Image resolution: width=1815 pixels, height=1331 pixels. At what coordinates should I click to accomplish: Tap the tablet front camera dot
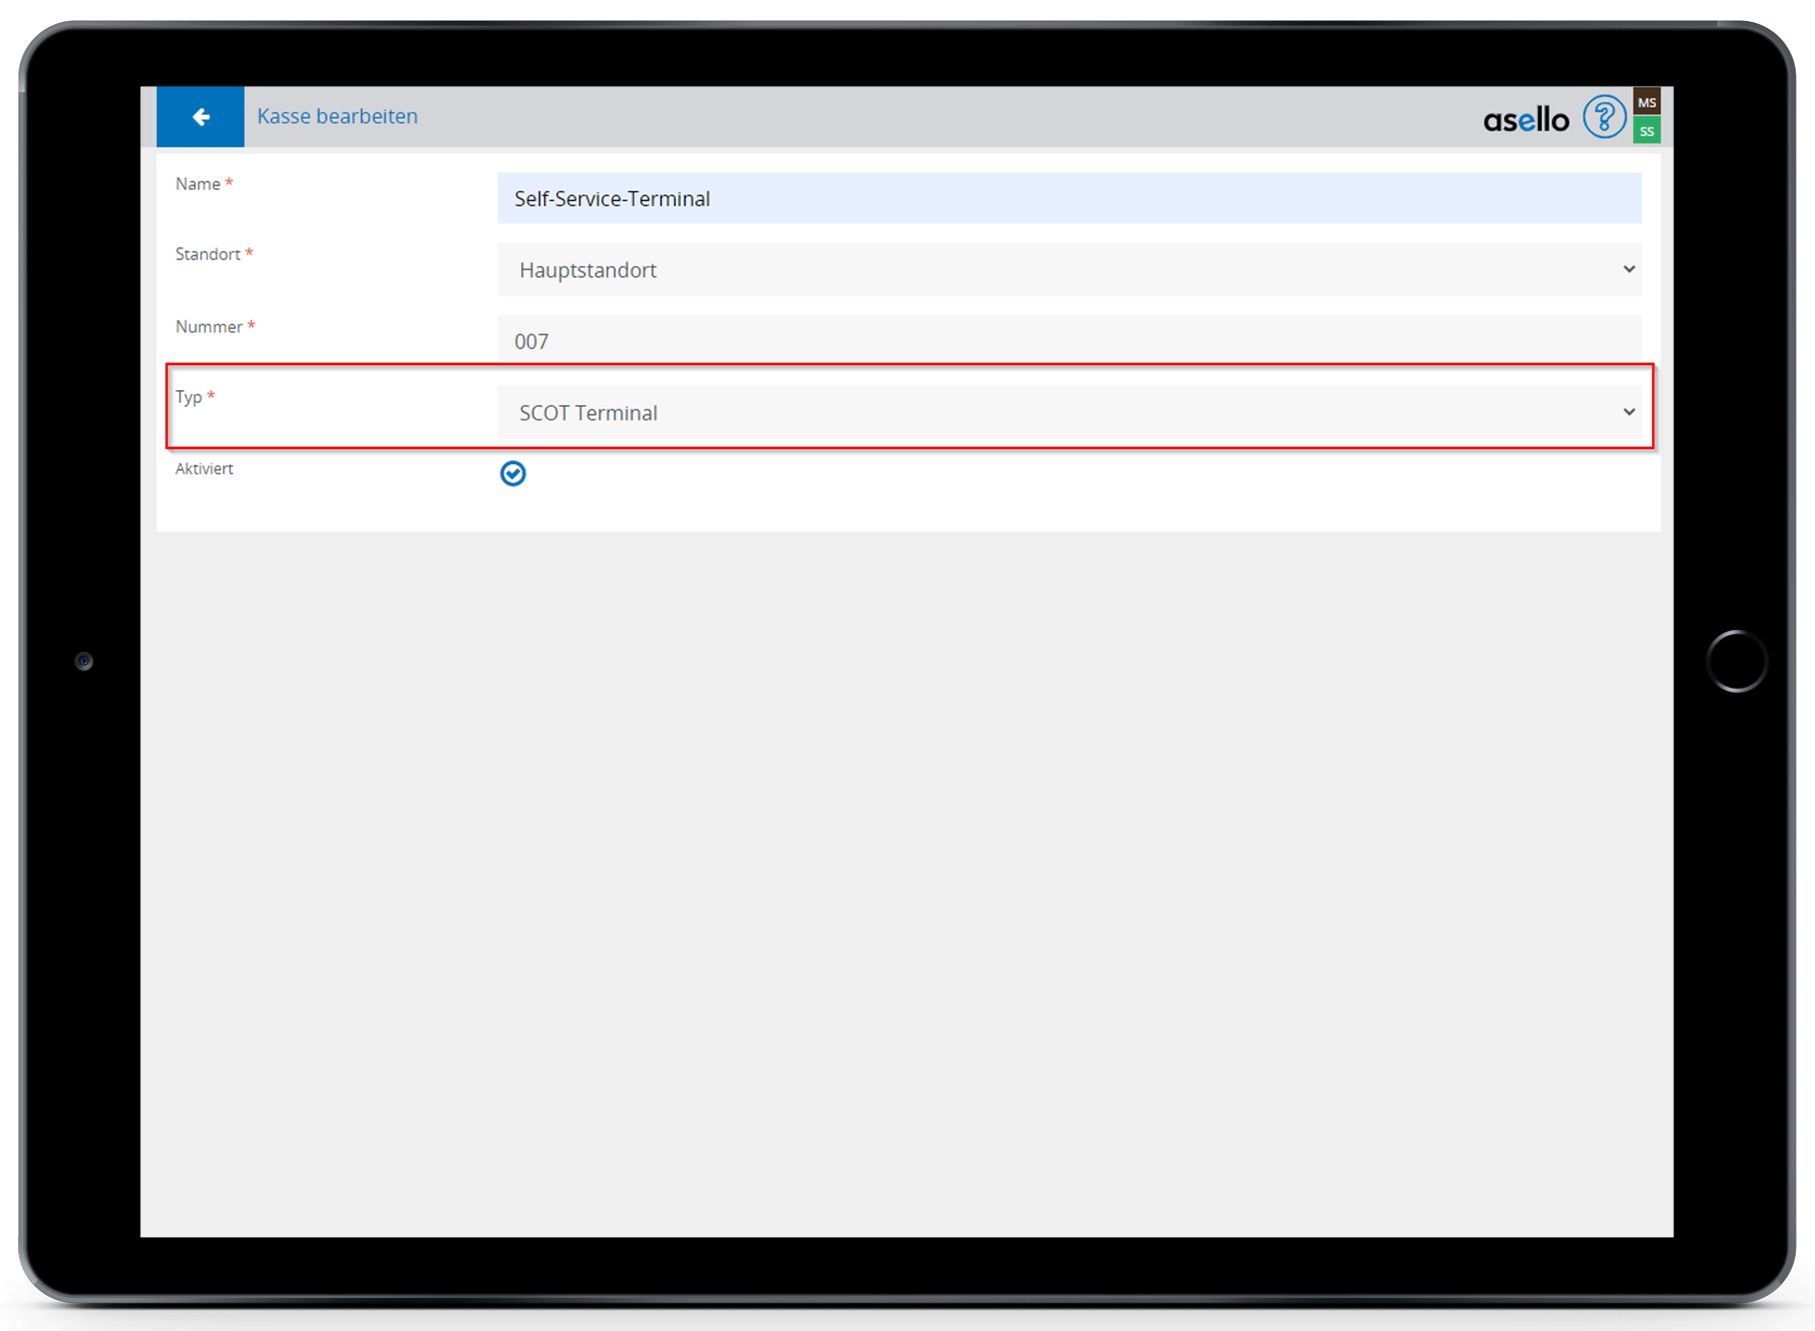(x=84, y=661)
